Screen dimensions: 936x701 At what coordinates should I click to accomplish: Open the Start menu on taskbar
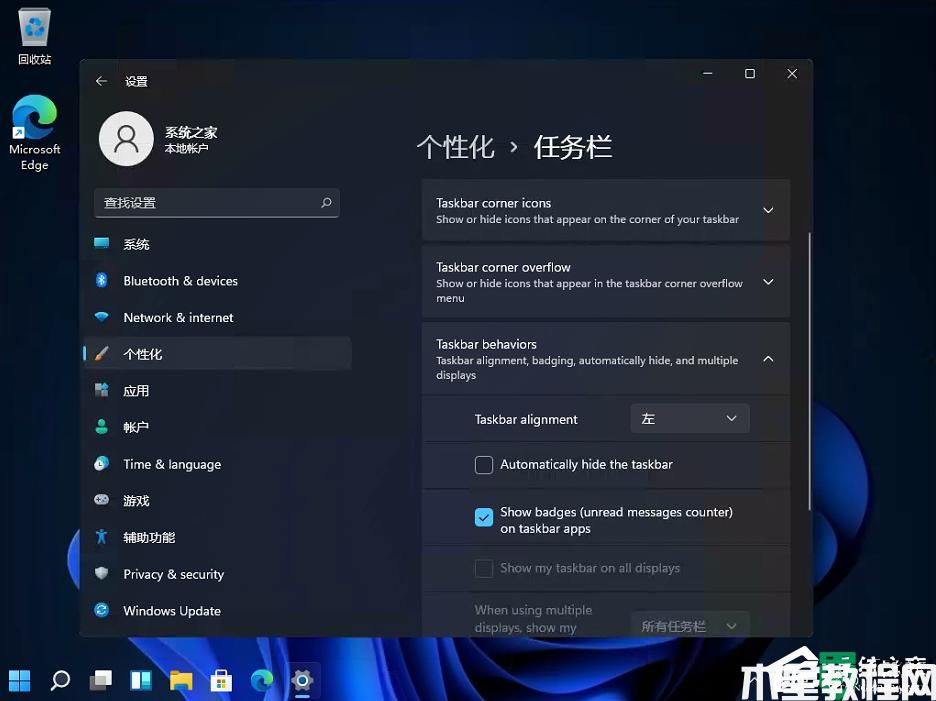pyautogui.click(x=19, y=680)
